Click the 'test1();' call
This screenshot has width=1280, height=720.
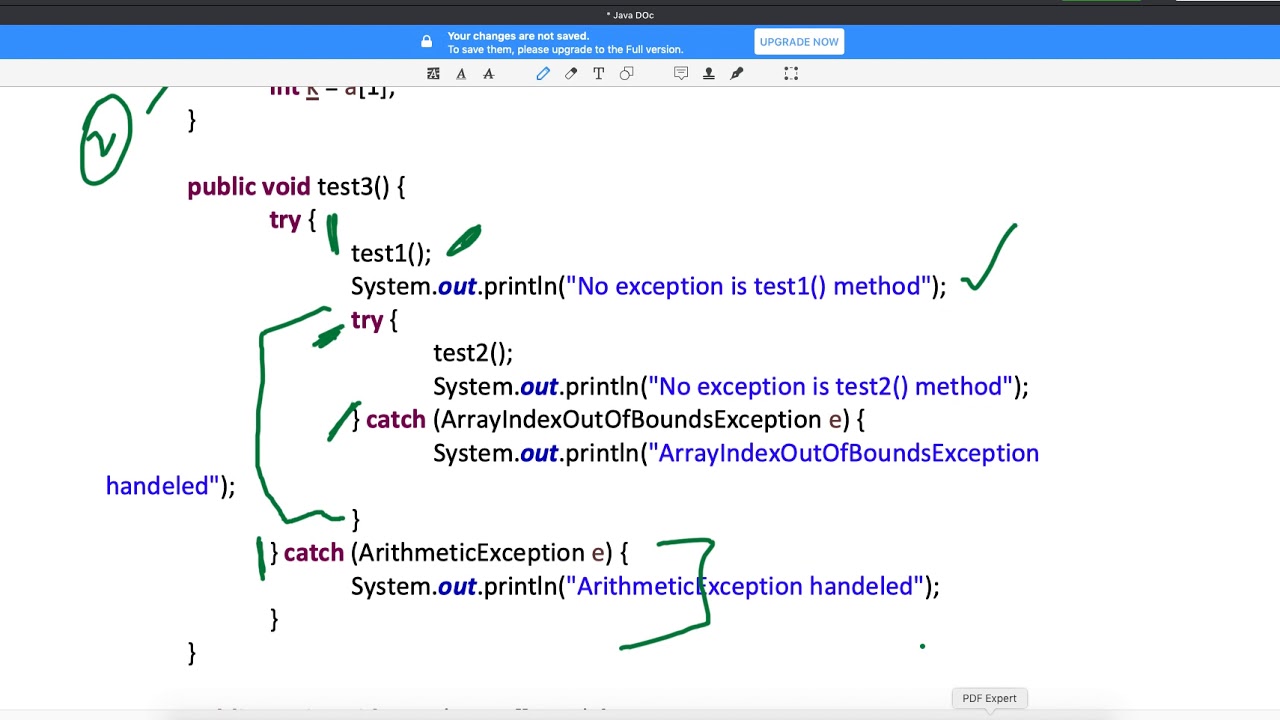391,253
